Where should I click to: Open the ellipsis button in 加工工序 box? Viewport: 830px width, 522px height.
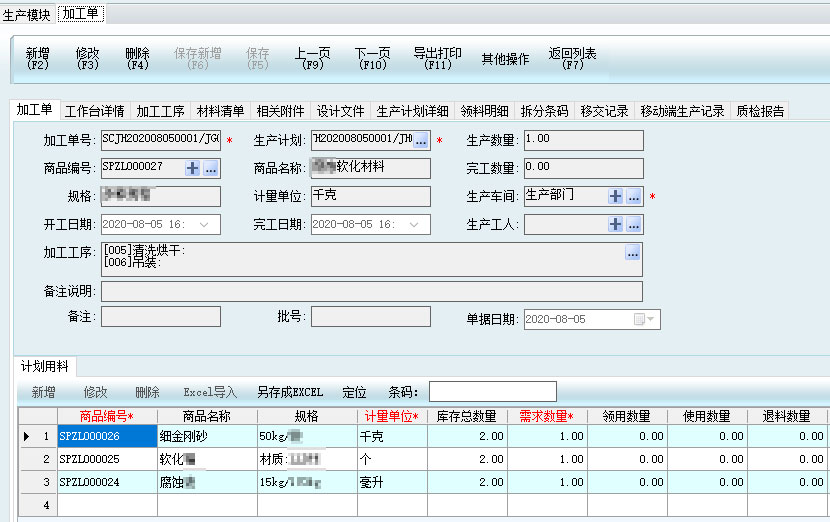(x=633, y=253)
